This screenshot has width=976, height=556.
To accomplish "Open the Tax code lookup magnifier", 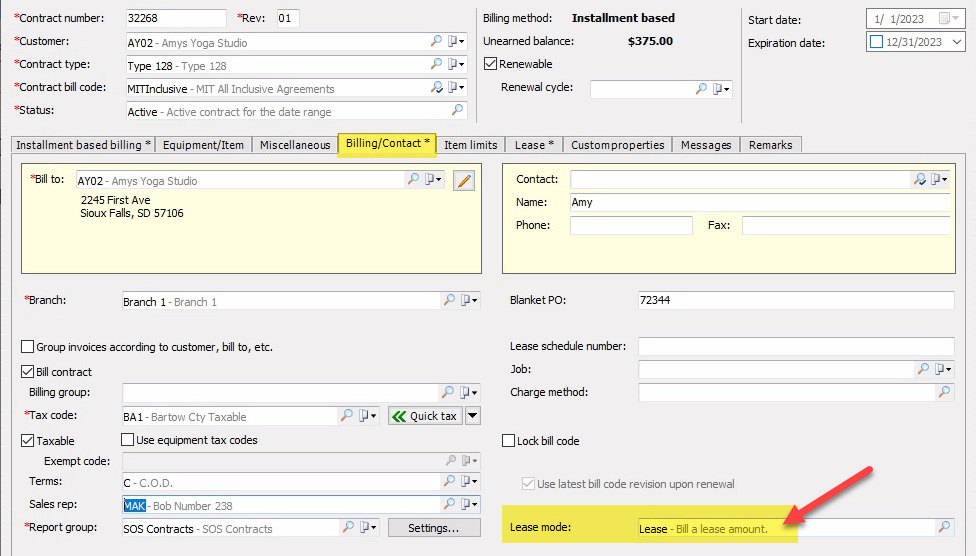I will pos(347,415).
